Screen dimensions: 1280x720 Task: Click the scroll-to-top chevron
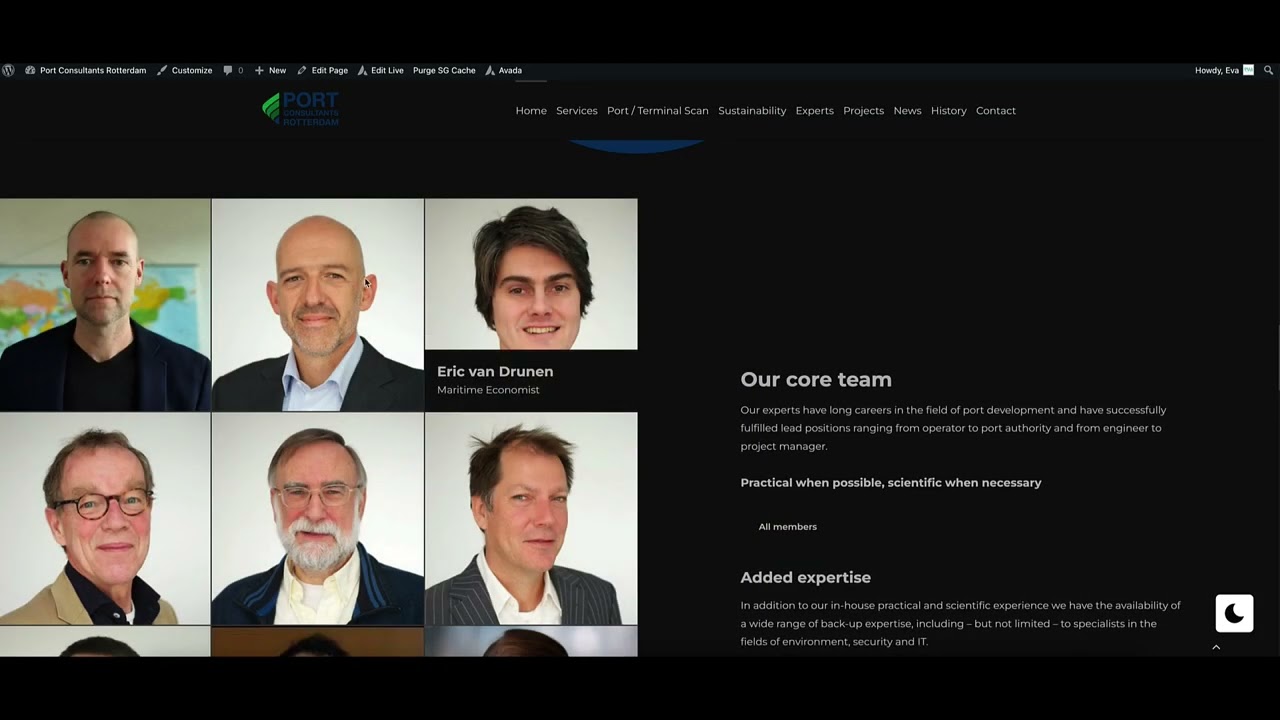click(x=1216, y=648)
